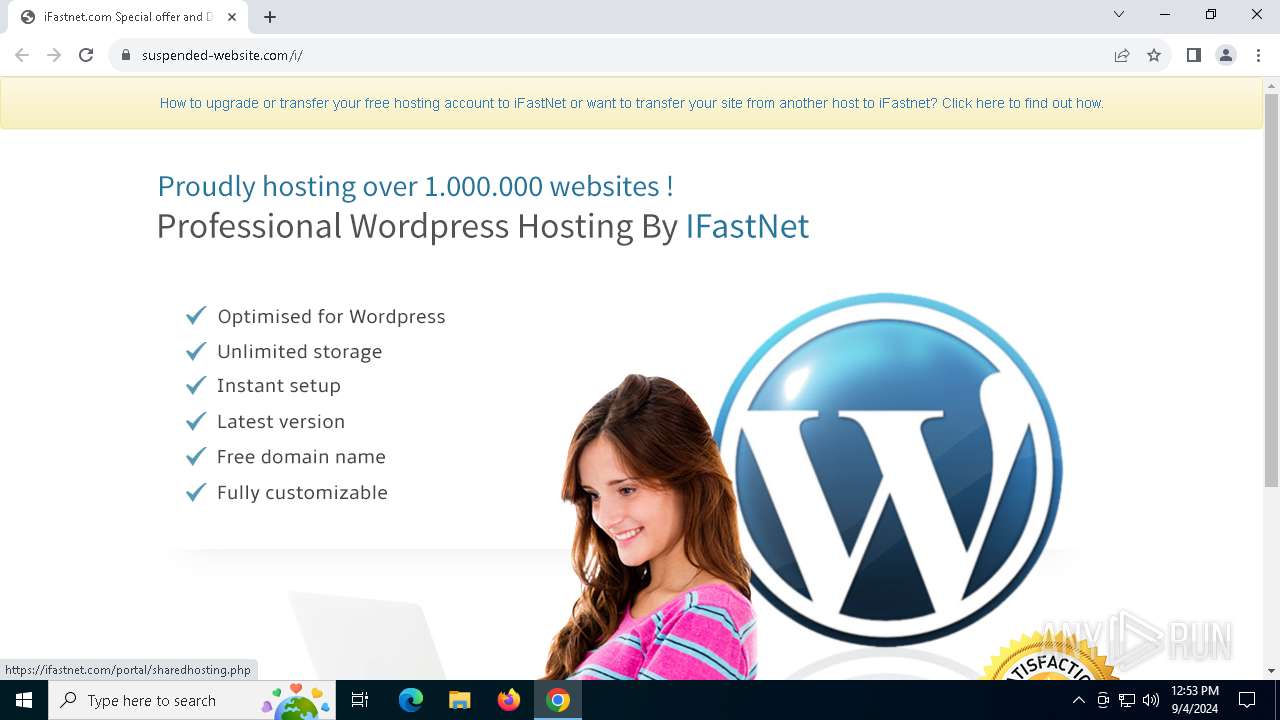Open the upgrade or transfer hosting banner link
Image resolution: width=1280 pixels, height=720 pixels.
tap(632, 103)
